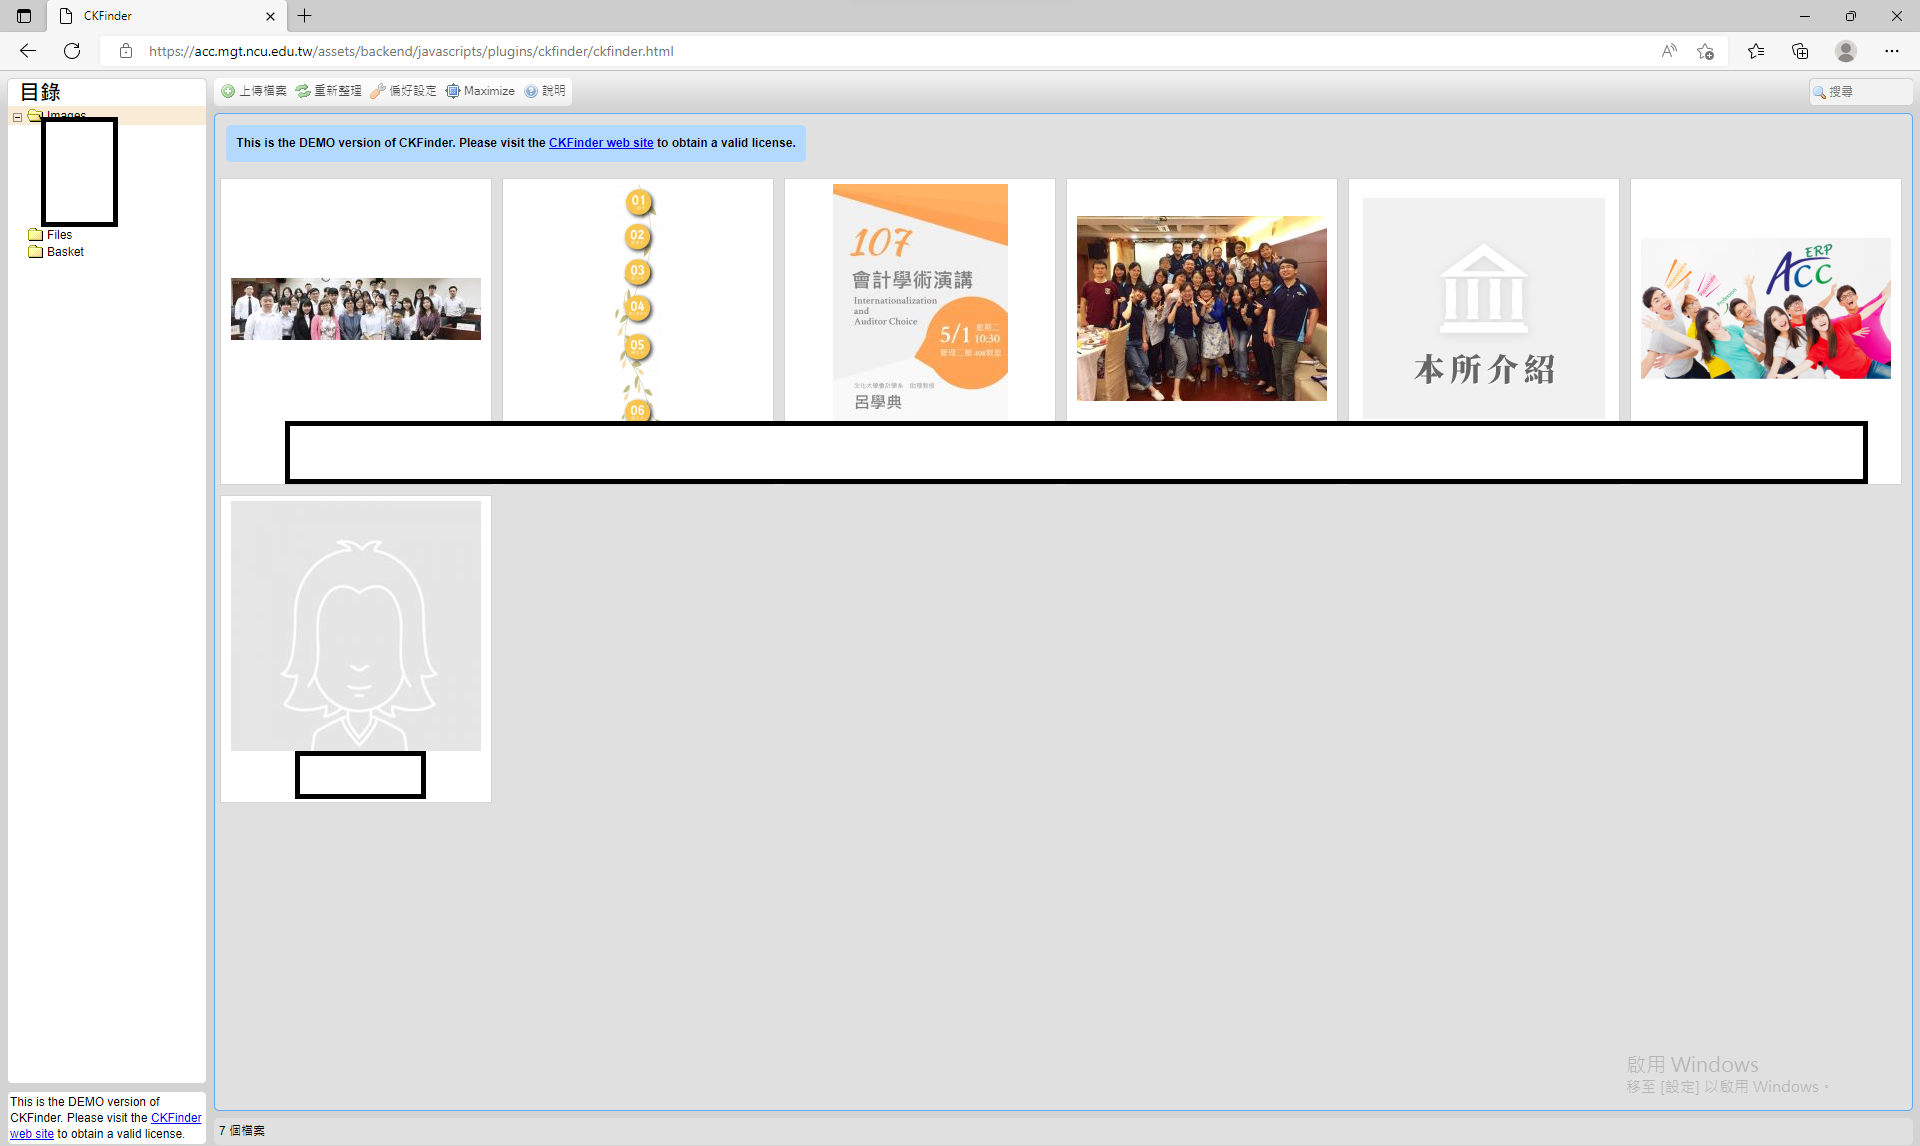This screenshot has width=1920, height=1146.
Task: Select the CKFinder browser tab
Action: (166, 16)
